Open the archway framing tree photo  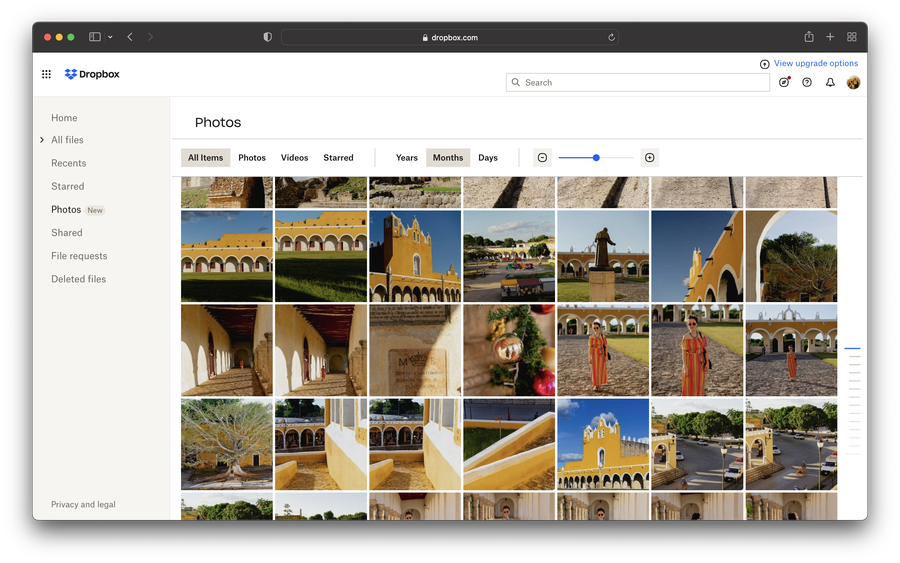[x=792, y=256]
